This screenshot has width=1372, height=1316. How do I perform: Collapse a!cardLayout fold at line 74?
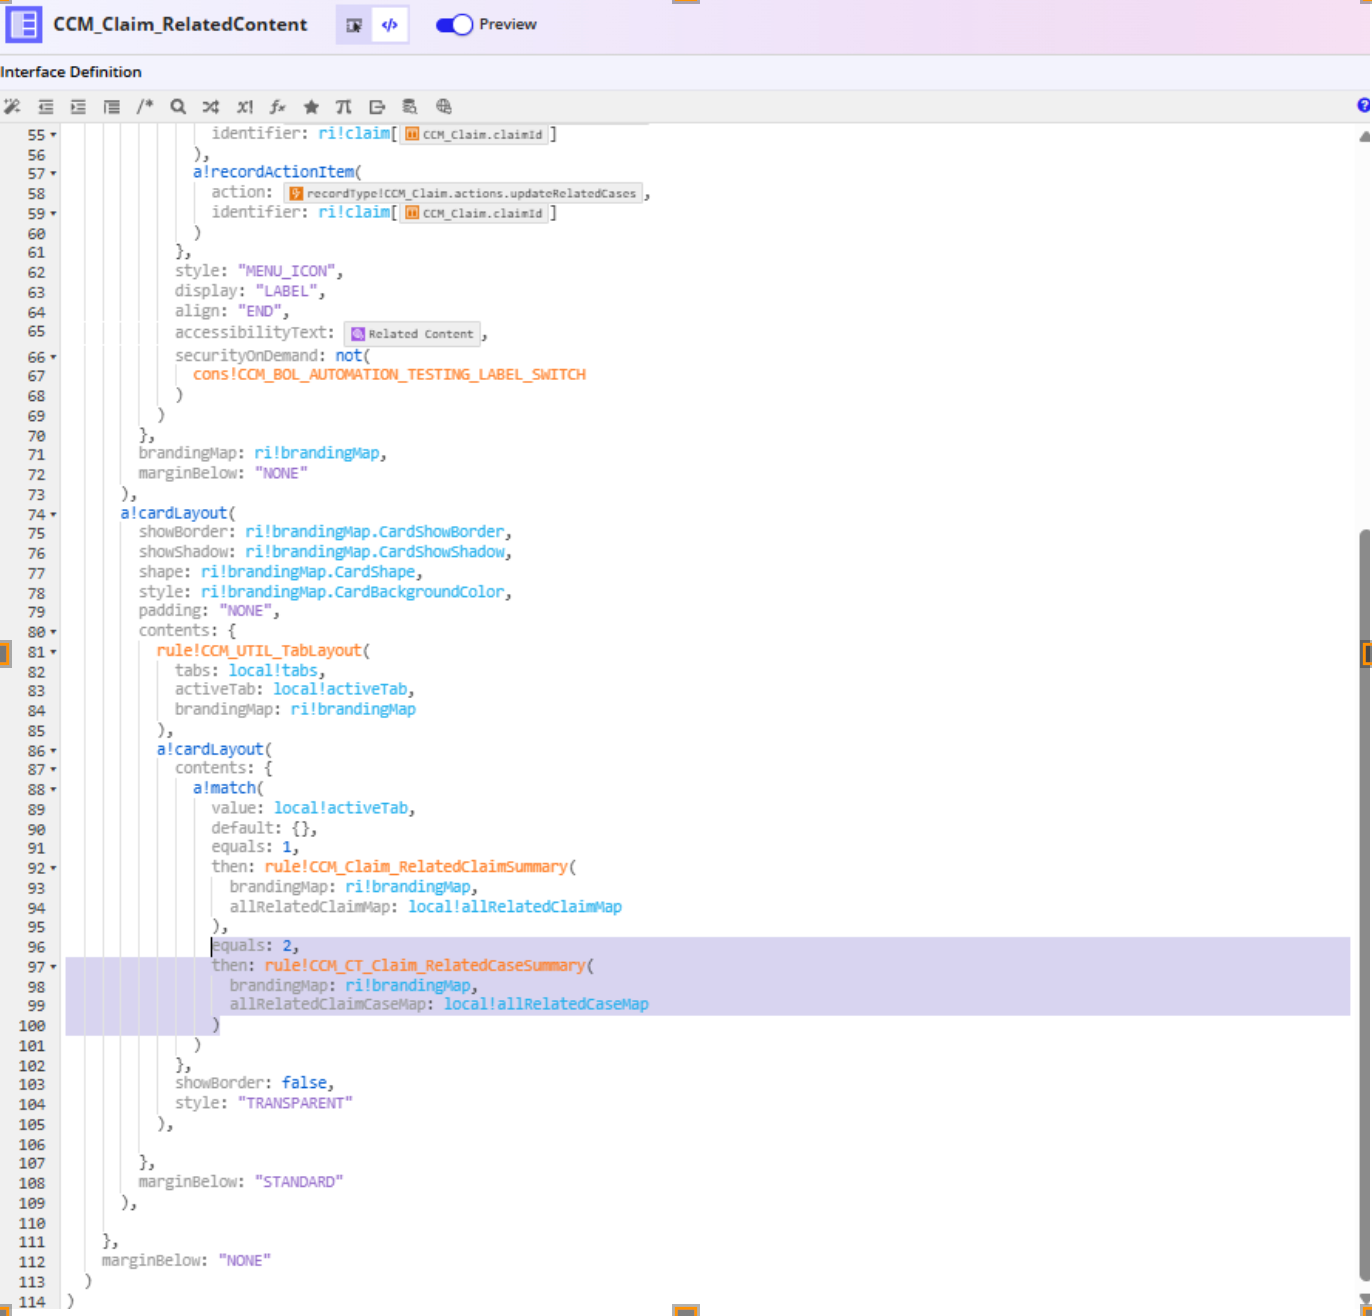click(53, 515)
